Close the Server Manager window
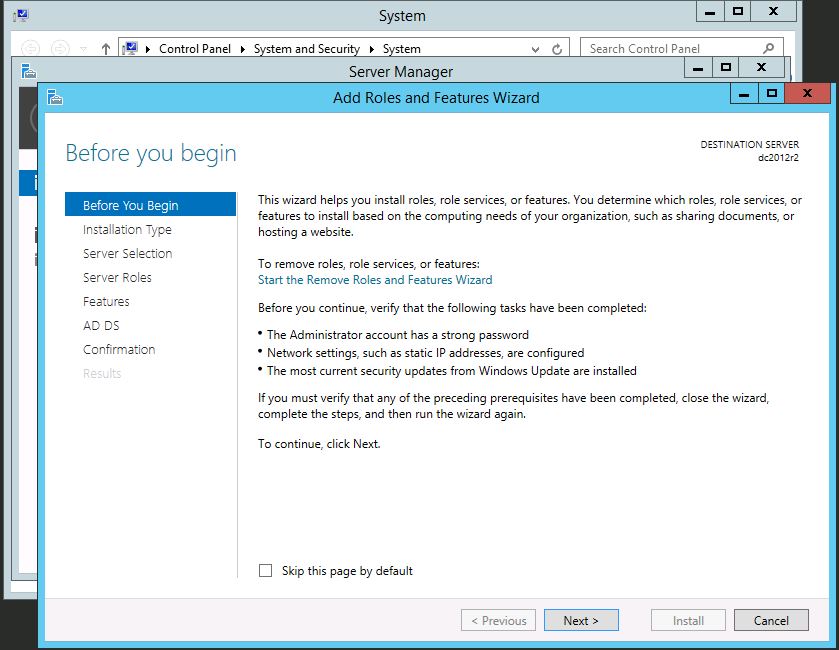839x650 pixels. click(x=761, y=68)
